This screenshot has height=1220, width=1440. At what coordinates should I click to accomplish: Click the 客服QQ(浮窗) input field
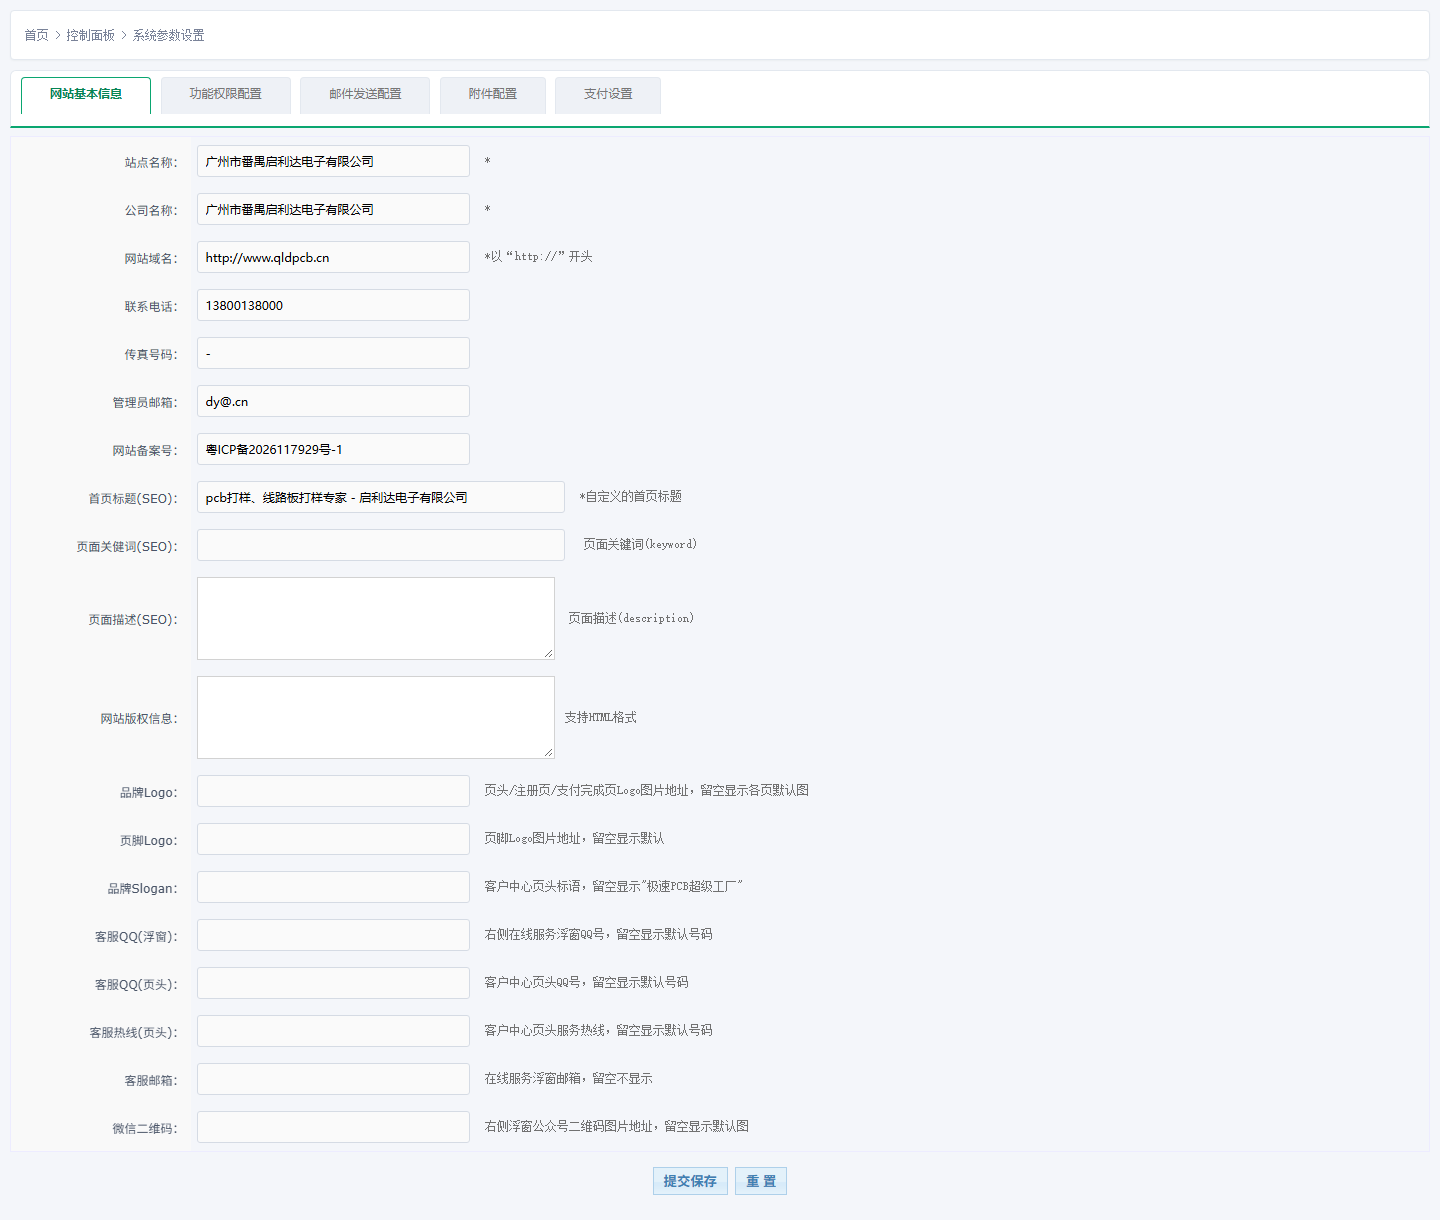click(x=333, y=935)
